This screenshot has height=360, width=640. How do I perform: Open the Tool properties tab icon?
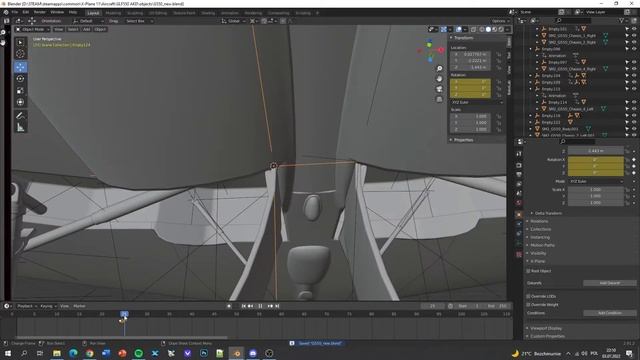click(x=519, y=154)
